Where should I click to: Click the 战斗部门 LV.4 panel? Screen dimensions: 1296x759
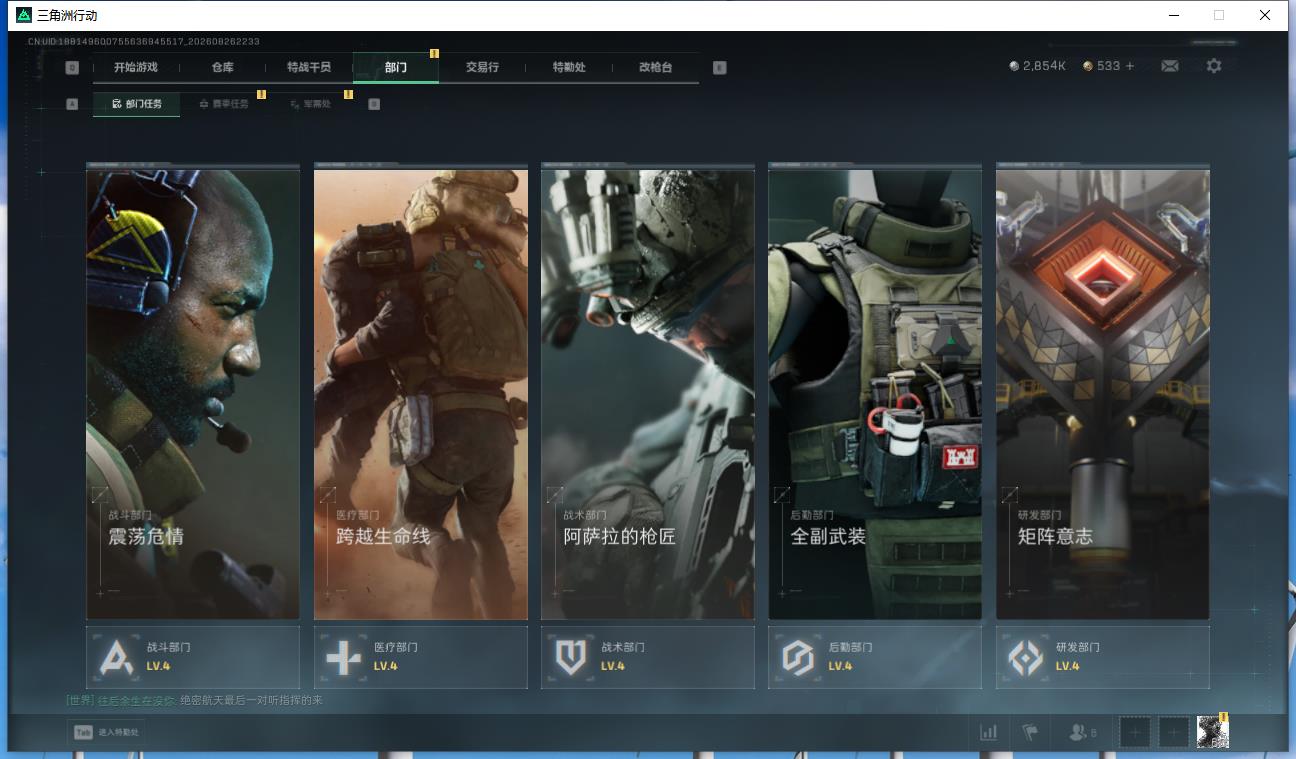click(193, 657)
